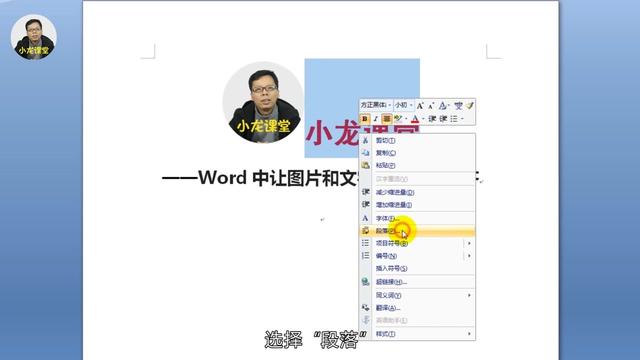The image size is (640, 360).
Task: Choose 超链接 (Hyperlink) entry
Action: (x=417, y=282)
